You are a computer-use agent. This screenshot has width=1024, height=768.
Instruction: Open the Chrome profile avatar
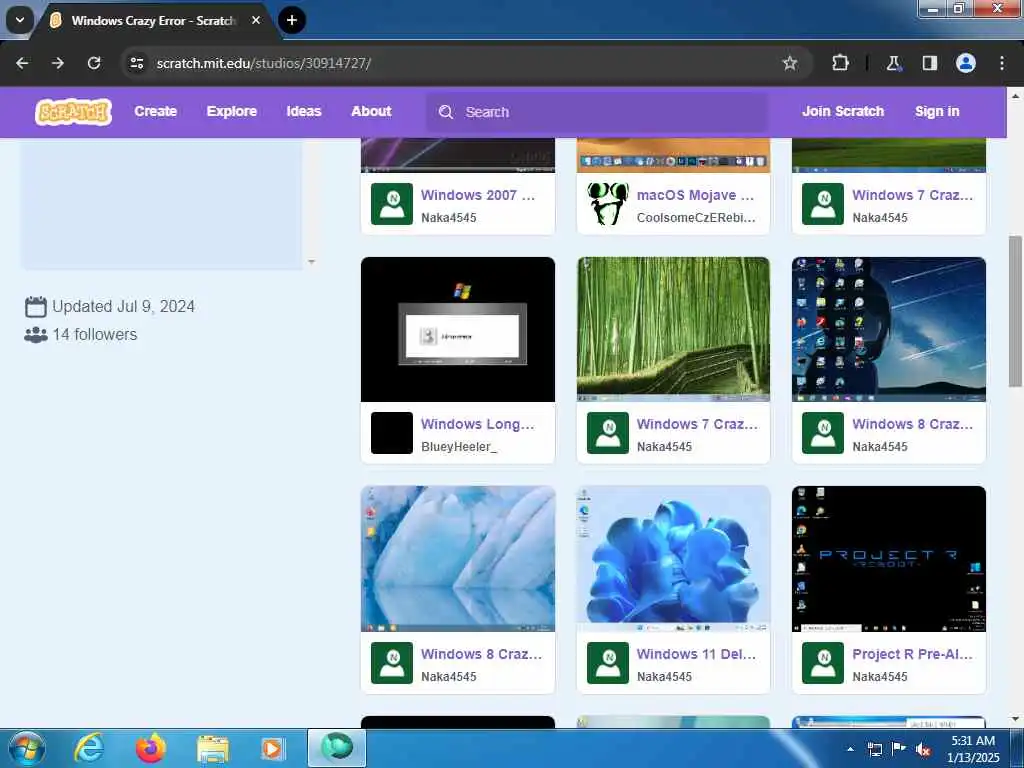point(965,63)
